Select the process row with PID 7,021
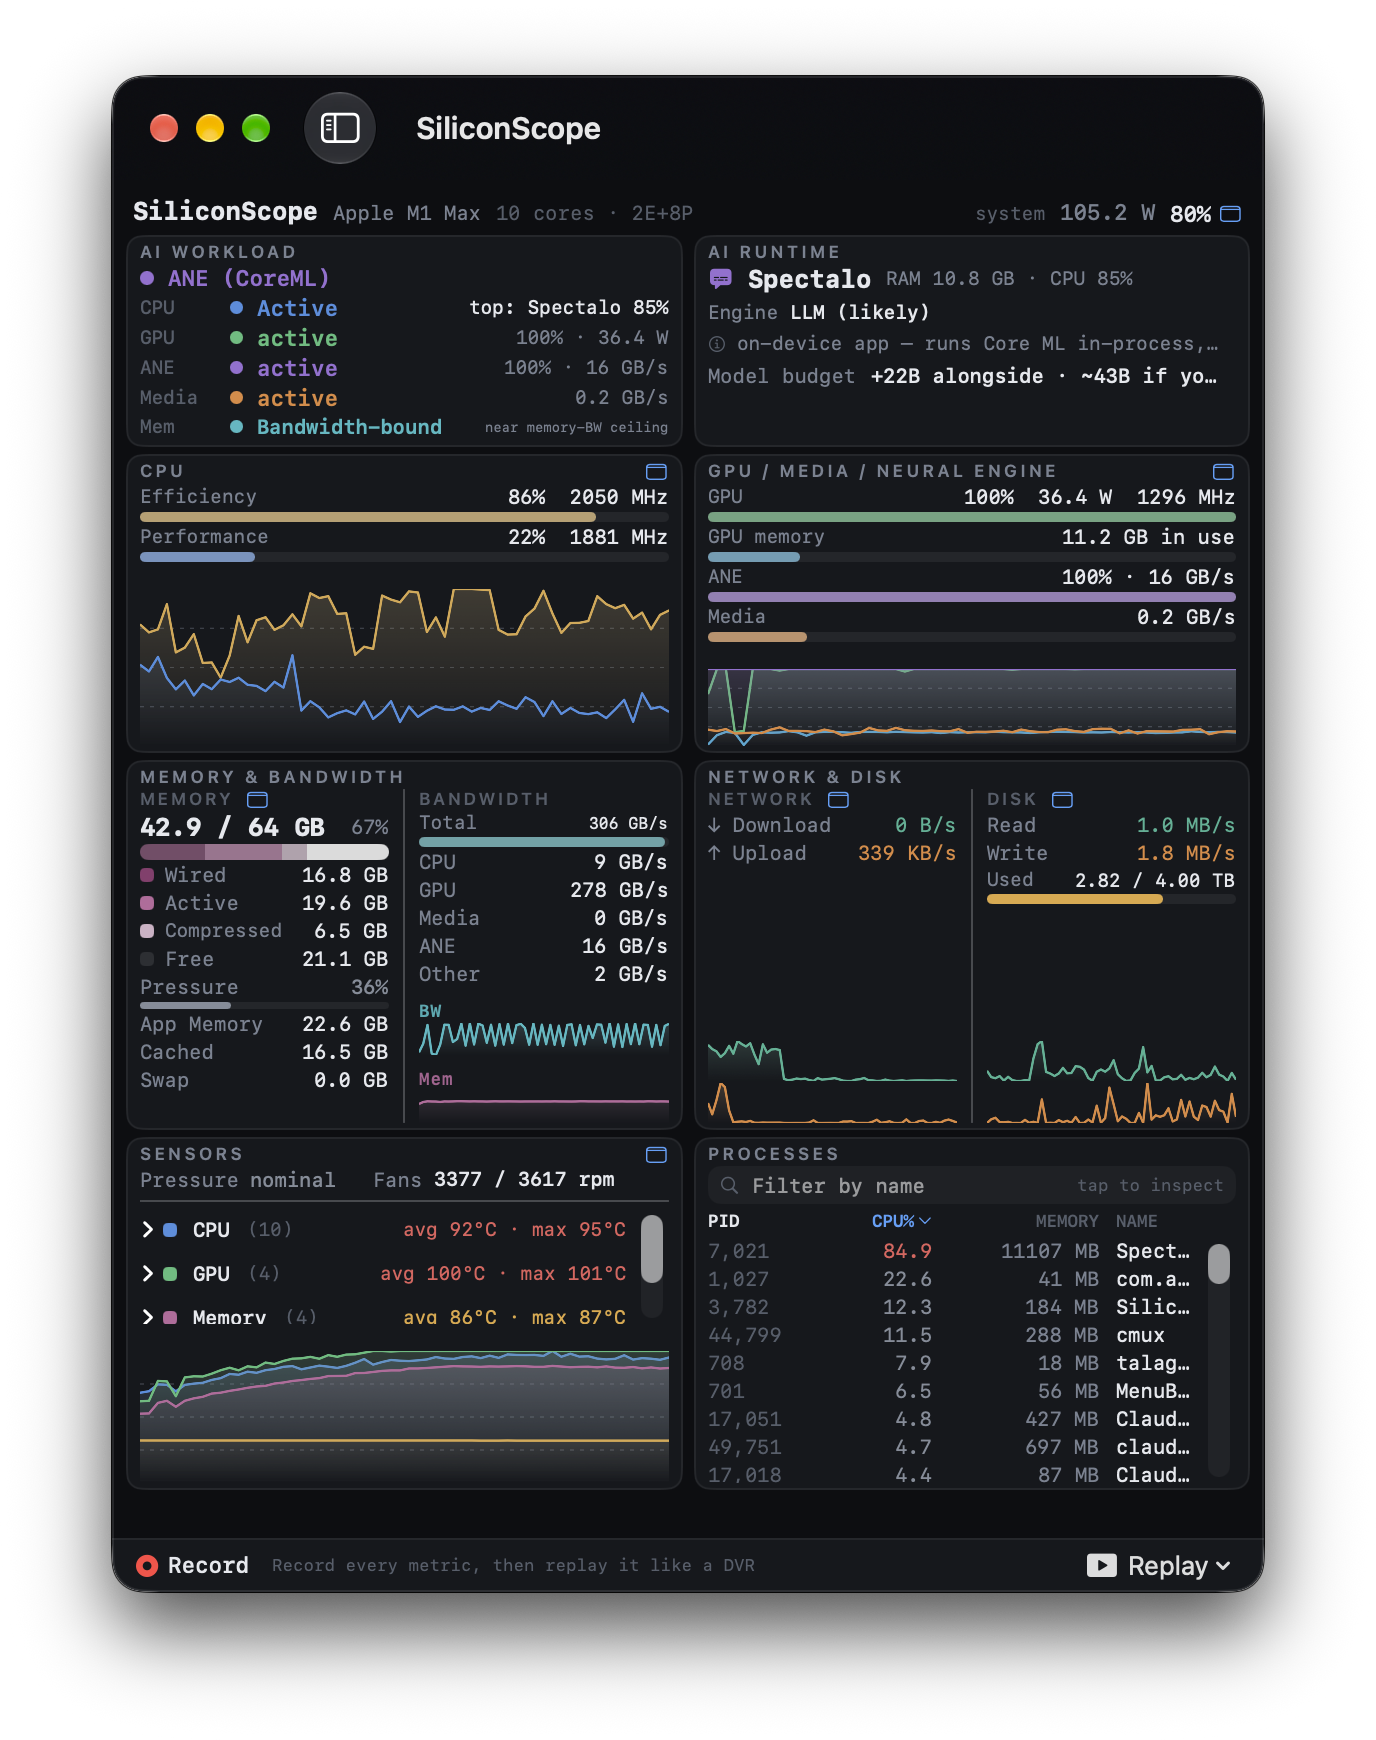 click(x=950, y=1252)
